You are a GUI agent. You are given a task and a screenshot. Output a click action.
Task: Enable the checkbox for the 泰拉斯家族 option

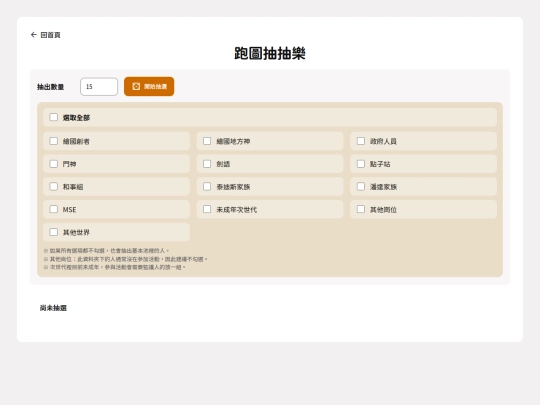207,186
